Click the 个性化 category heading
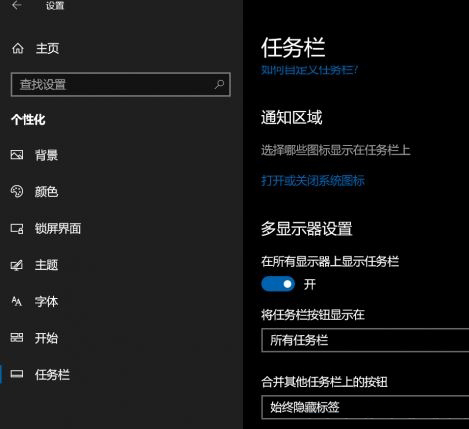 click(28, 120)
